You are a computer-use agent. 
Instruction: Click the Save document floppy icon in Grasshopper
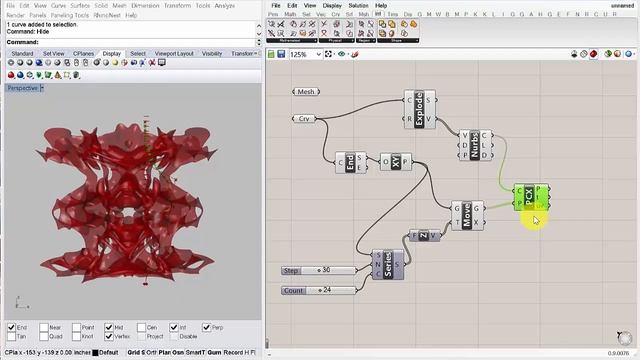tap(281, 54)
